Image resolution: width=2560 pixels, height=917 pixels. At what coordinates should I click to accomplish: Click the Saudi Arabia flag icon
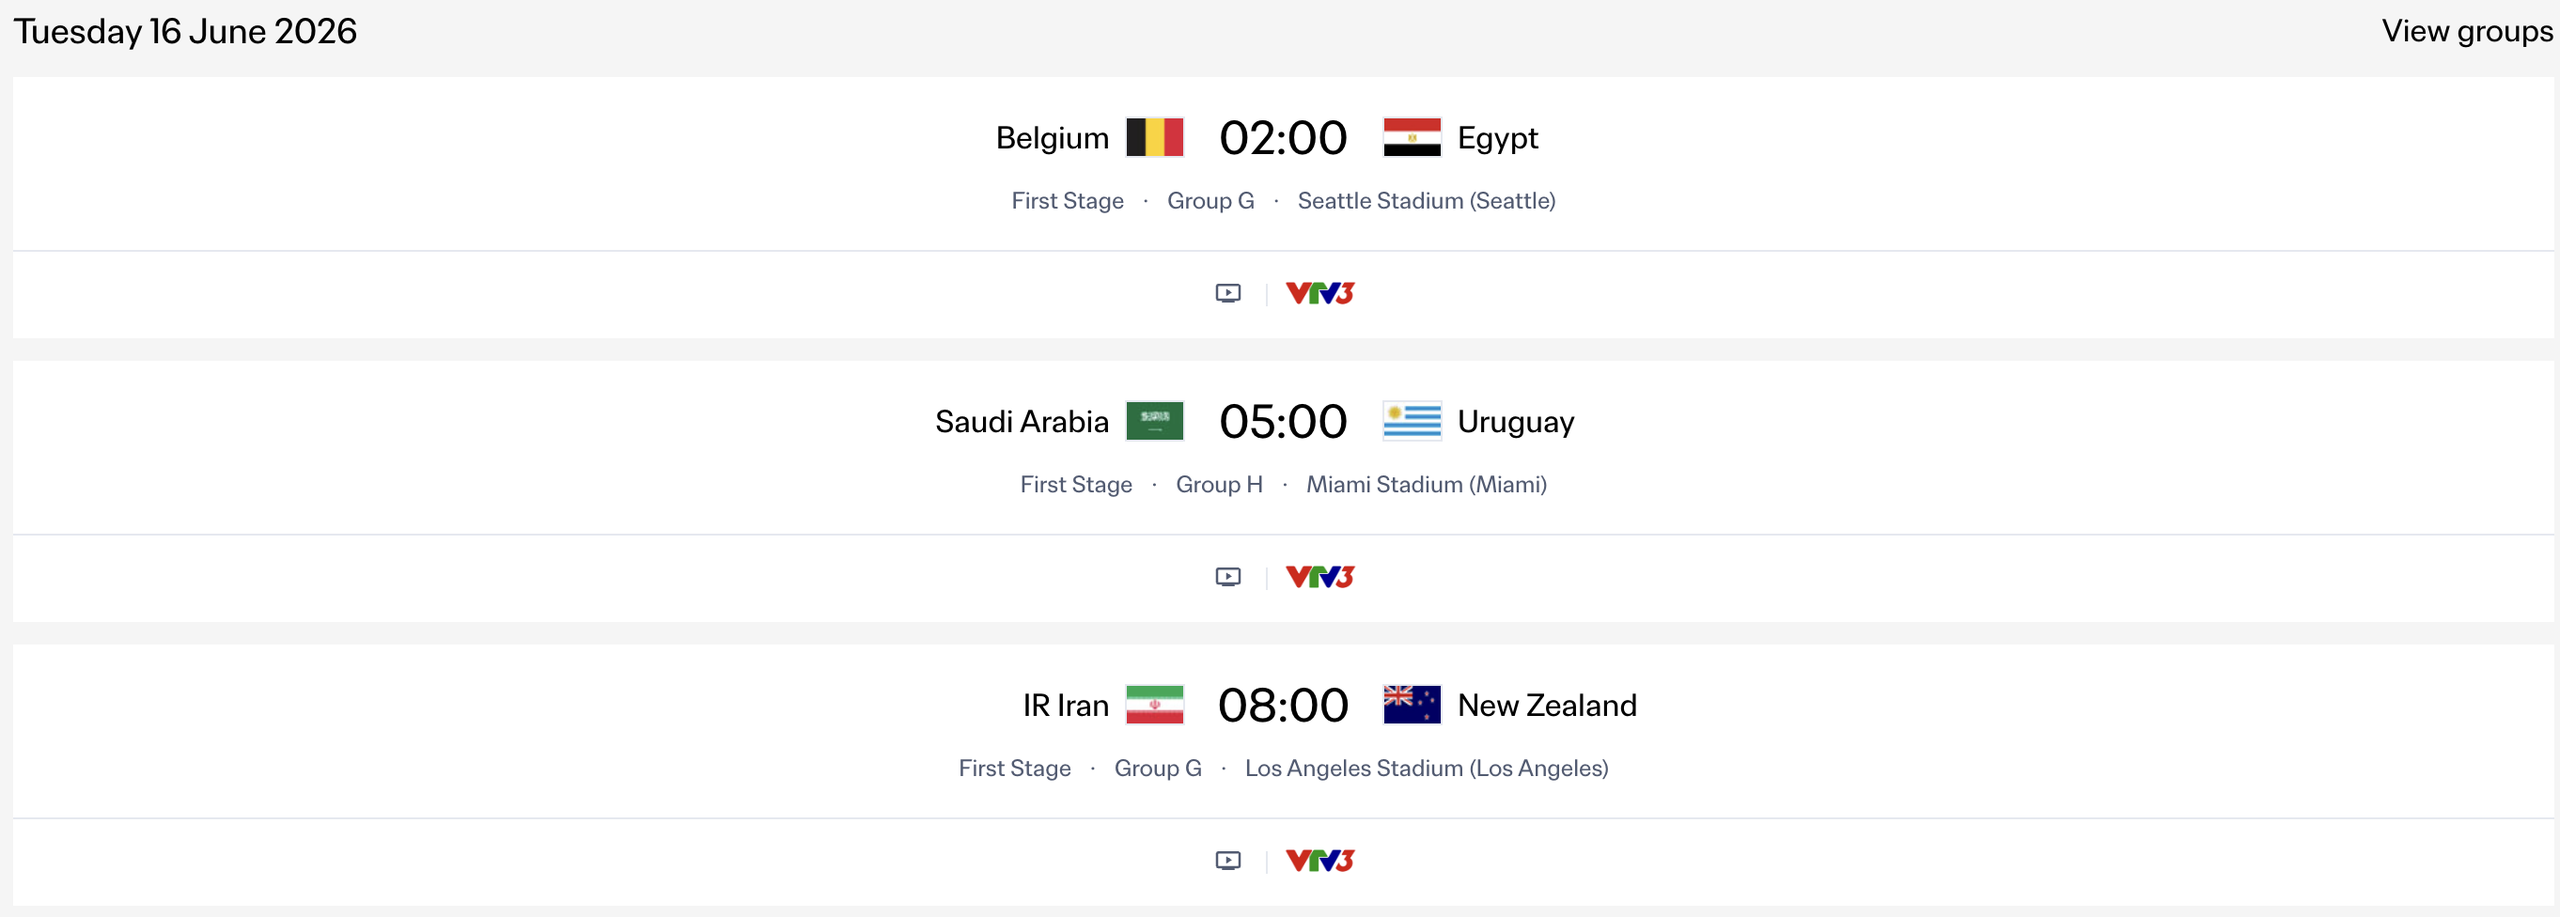pyautogui.click(x=1155, y=421)
